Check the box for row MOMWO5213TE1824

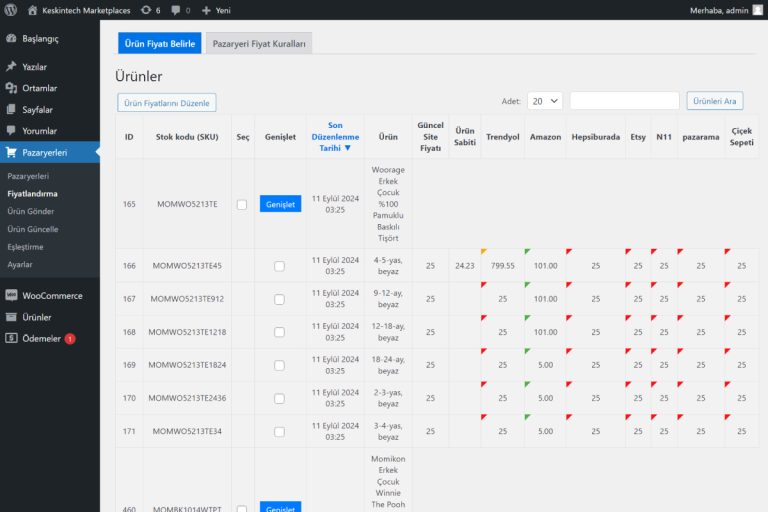click(279, 365)
